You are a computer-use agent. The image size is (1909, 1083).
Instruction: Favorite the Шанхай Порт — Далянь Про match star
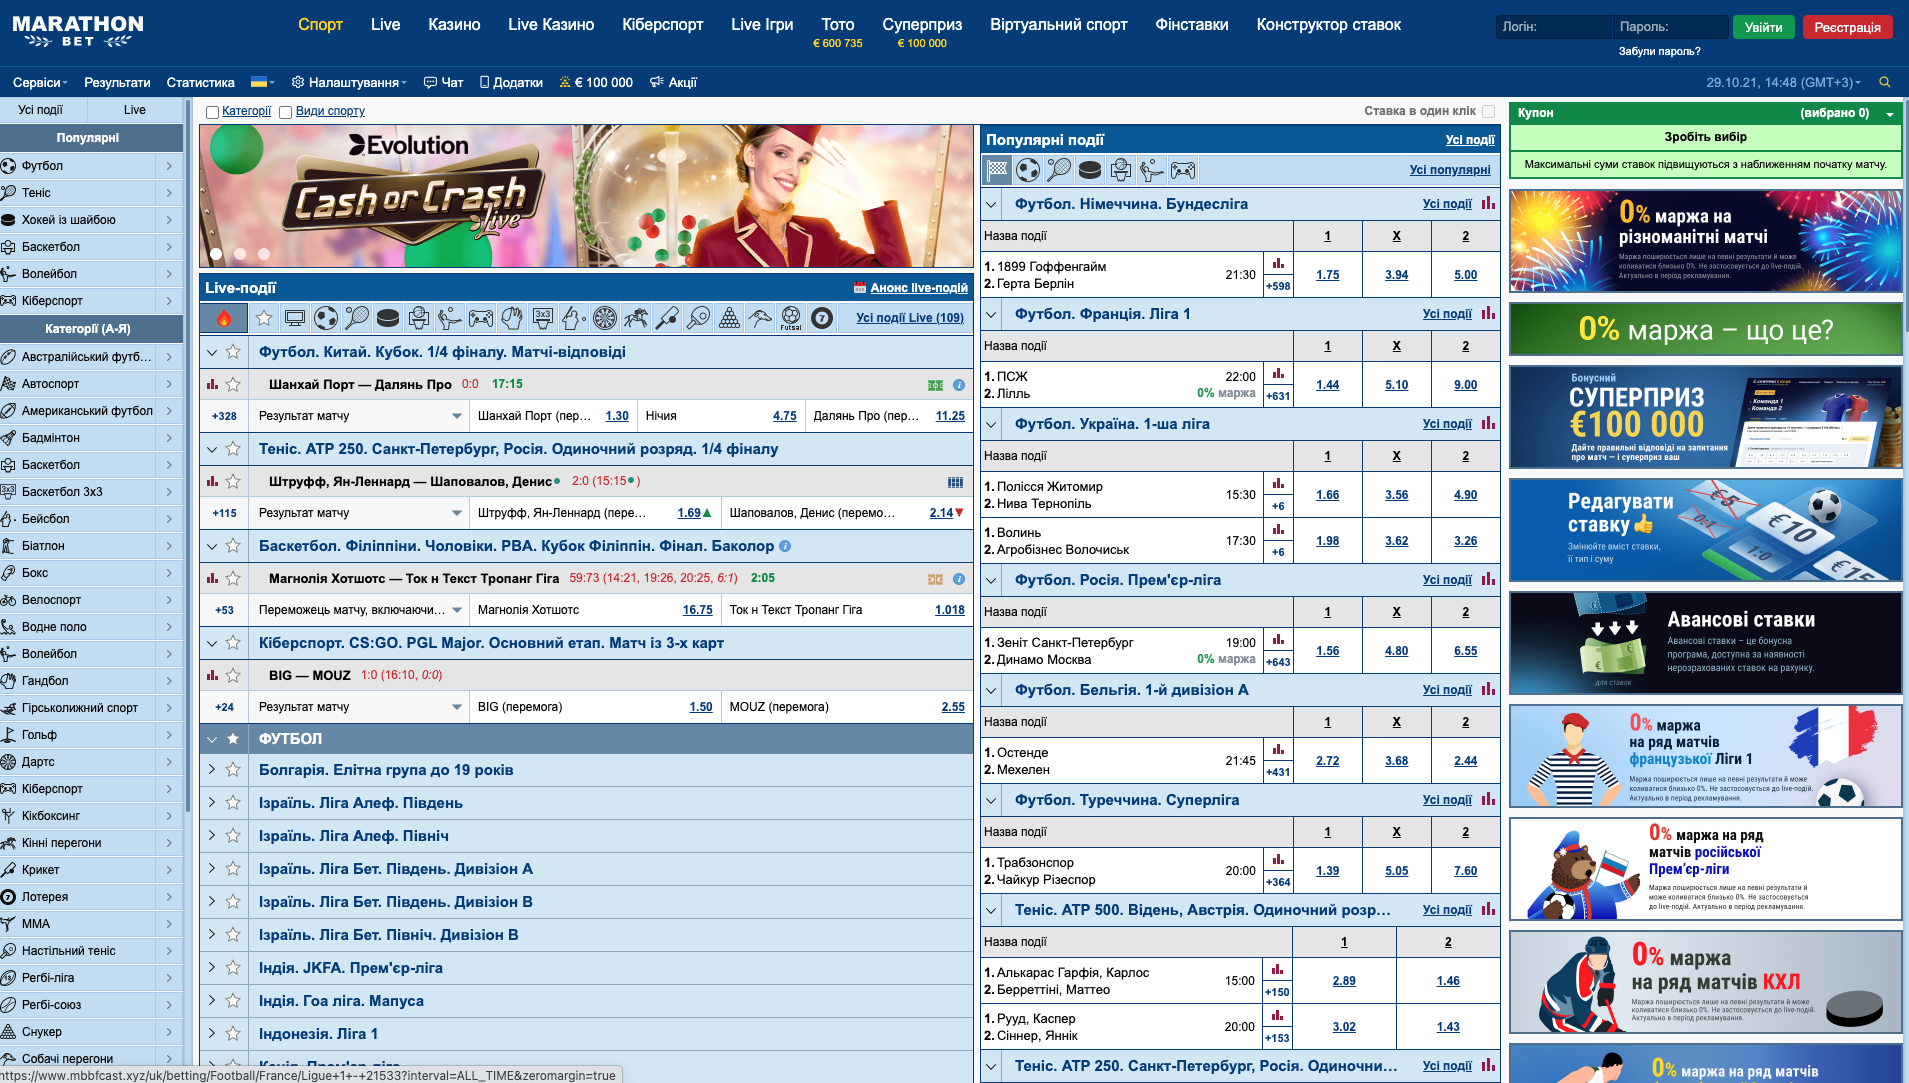tap(233, 384)
